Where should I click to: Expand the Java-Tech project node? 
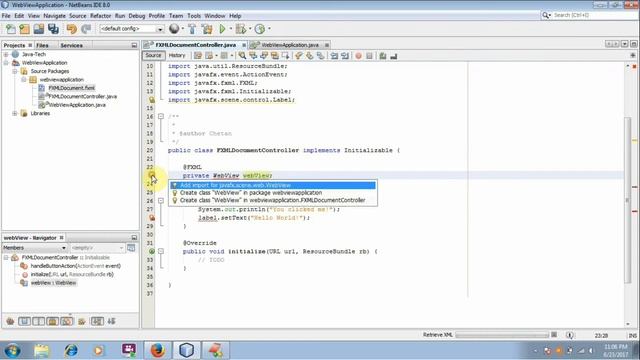click(x=6, y=54)
